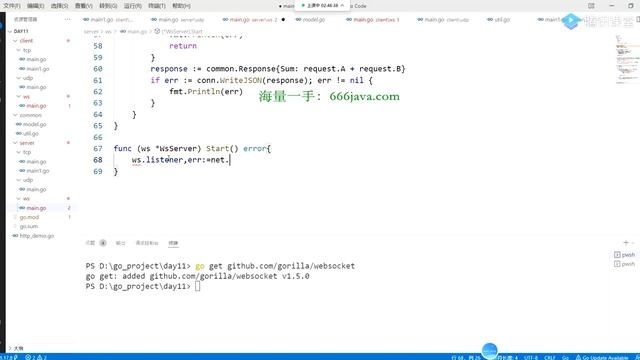
Task: Switch to the main.go client\udp editor tab
Action: pyautogui.click(x=443, y=20)
